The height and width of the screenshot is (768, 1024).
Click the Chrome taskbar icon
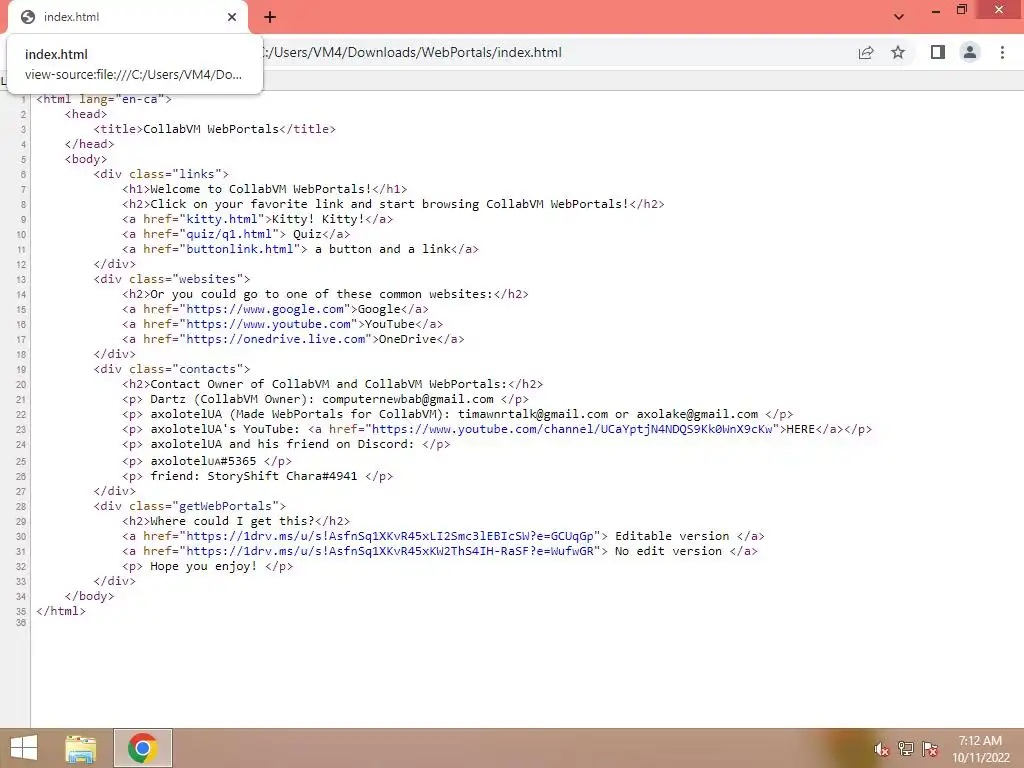coord(142,748)
